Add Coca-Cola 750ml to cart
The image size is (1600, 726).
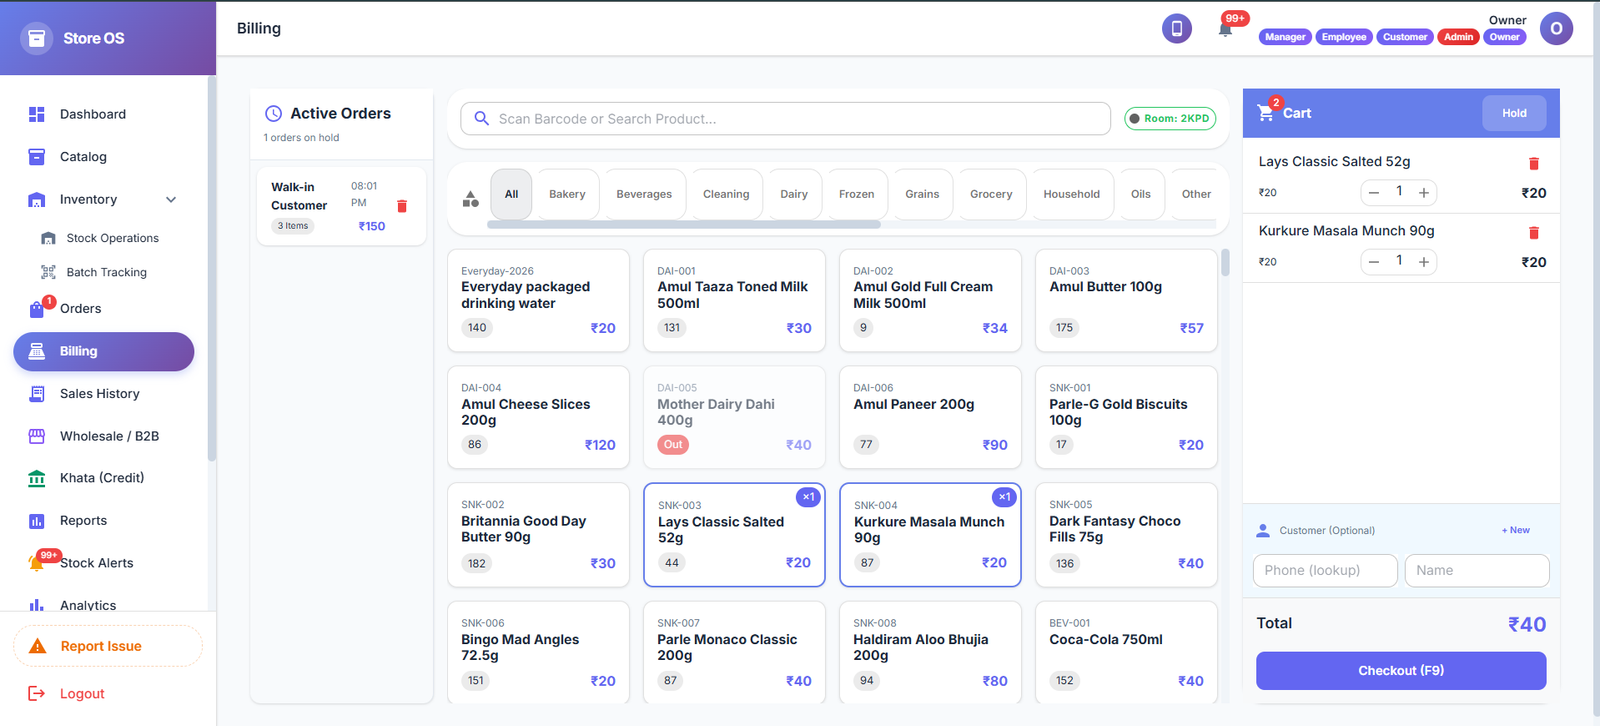(1126, 651)
